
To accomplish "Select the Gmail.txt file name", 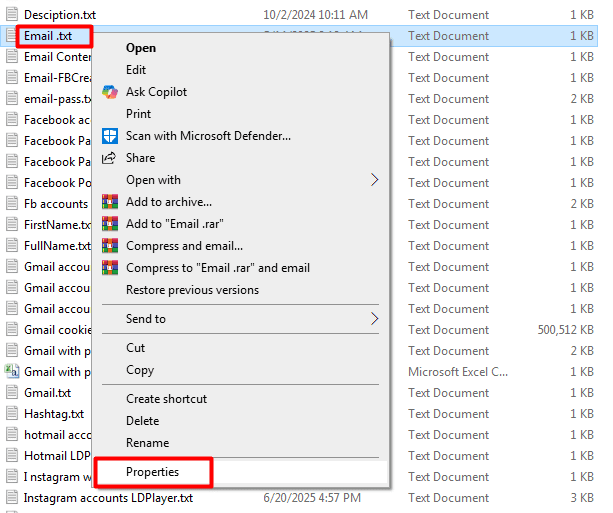I will coord(47,393).
